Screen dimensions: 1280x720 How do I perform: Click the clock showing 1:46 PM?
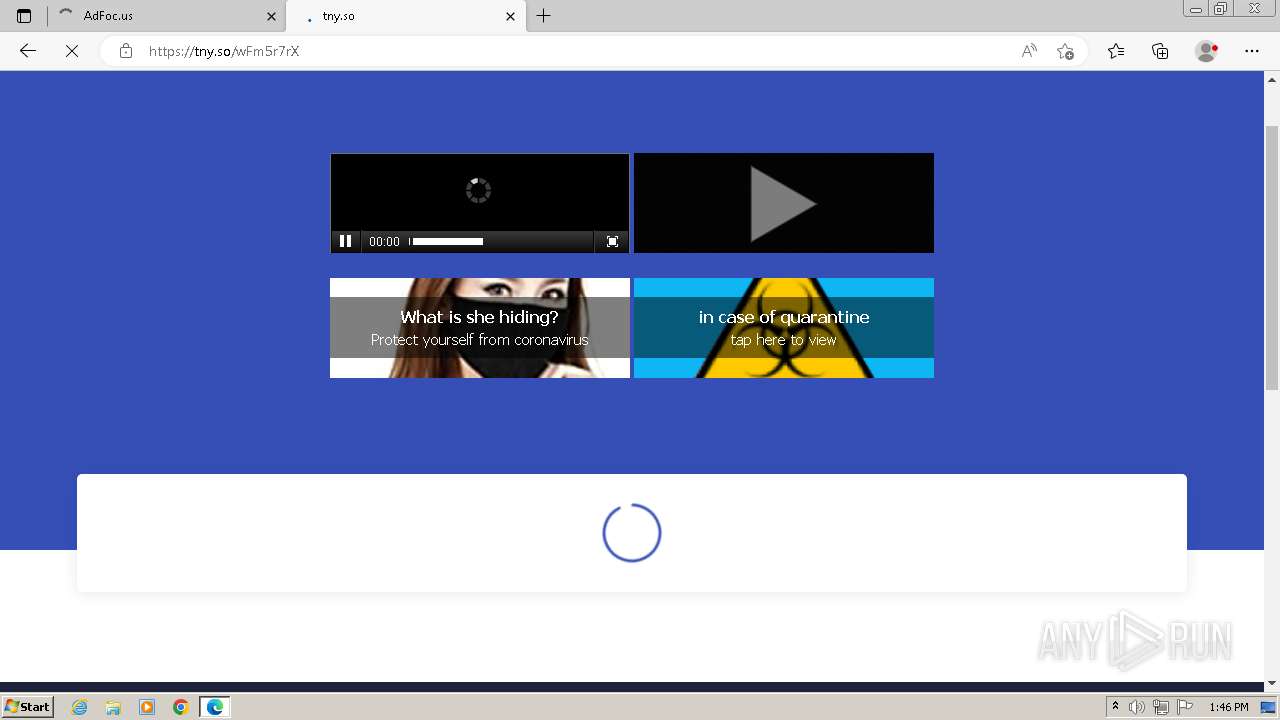click(1229, 707)
